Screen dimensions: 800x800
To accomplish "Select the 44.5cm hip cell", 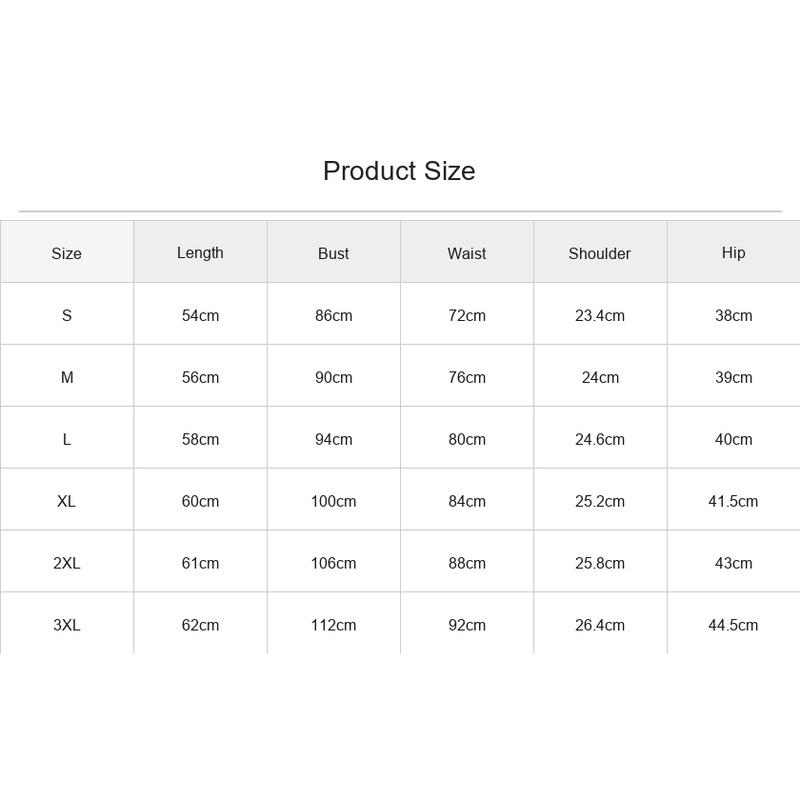I will coord(733,625).
